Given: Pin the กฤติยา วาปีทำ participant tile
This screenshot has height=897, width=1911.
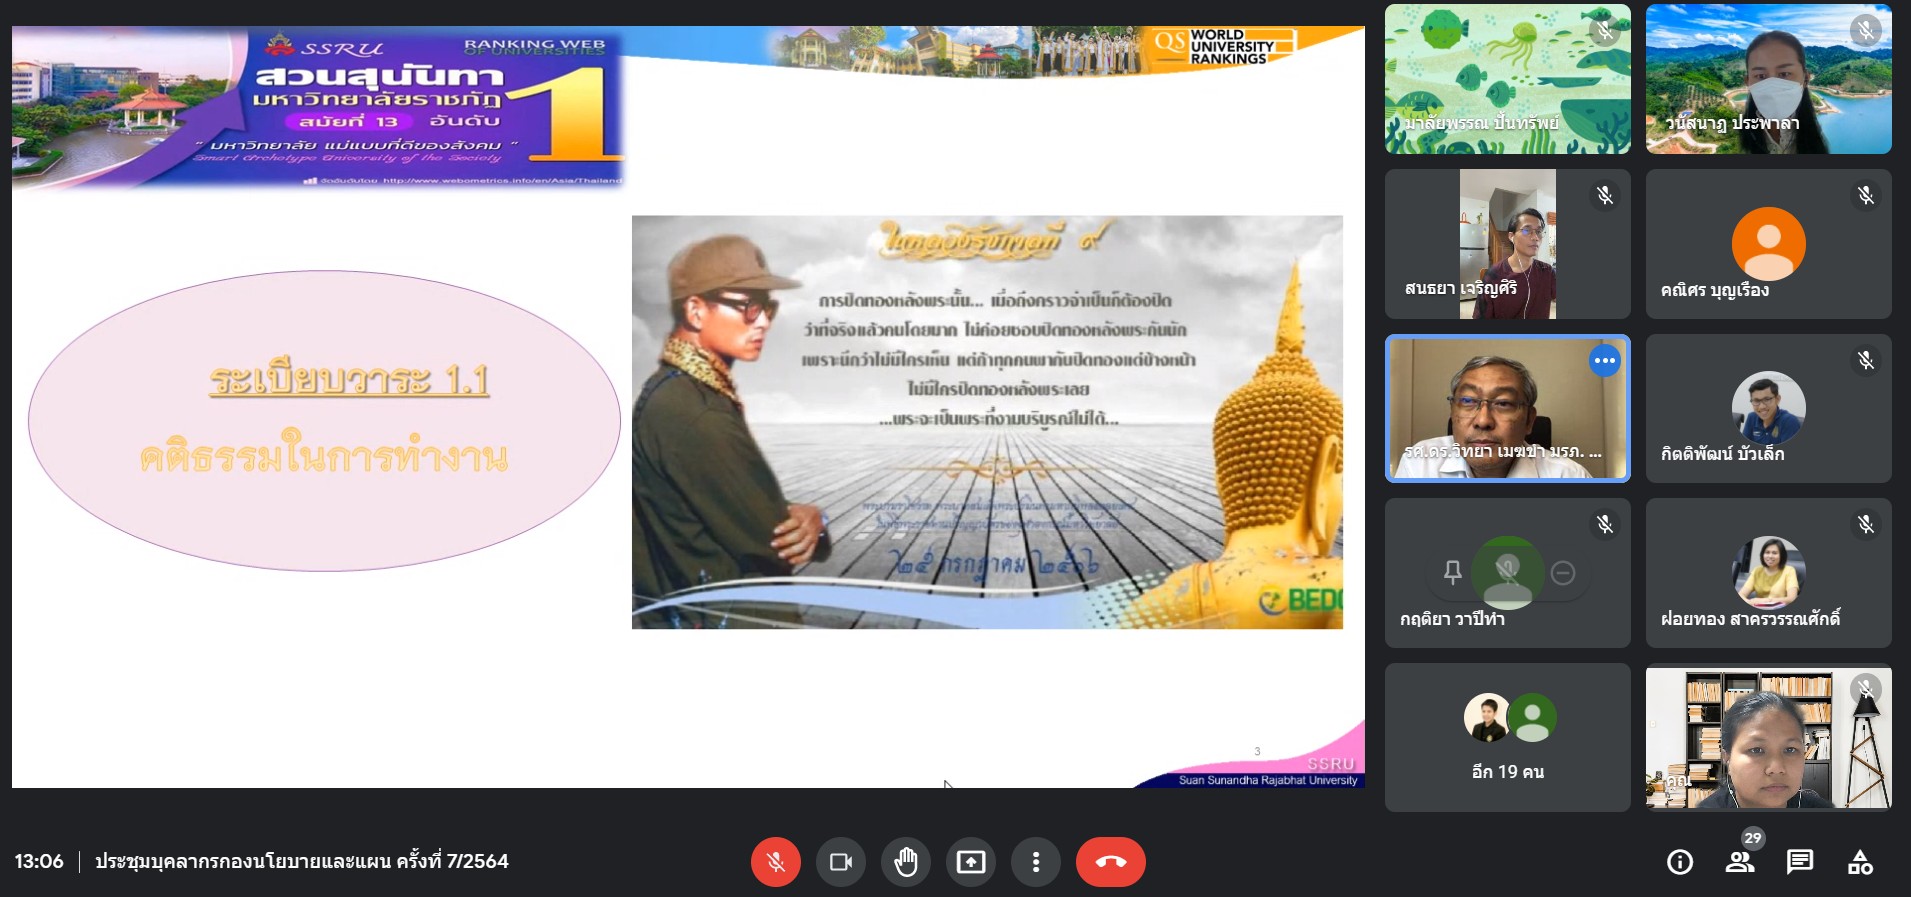Looking at the screenshot, I should [1453, 573].
